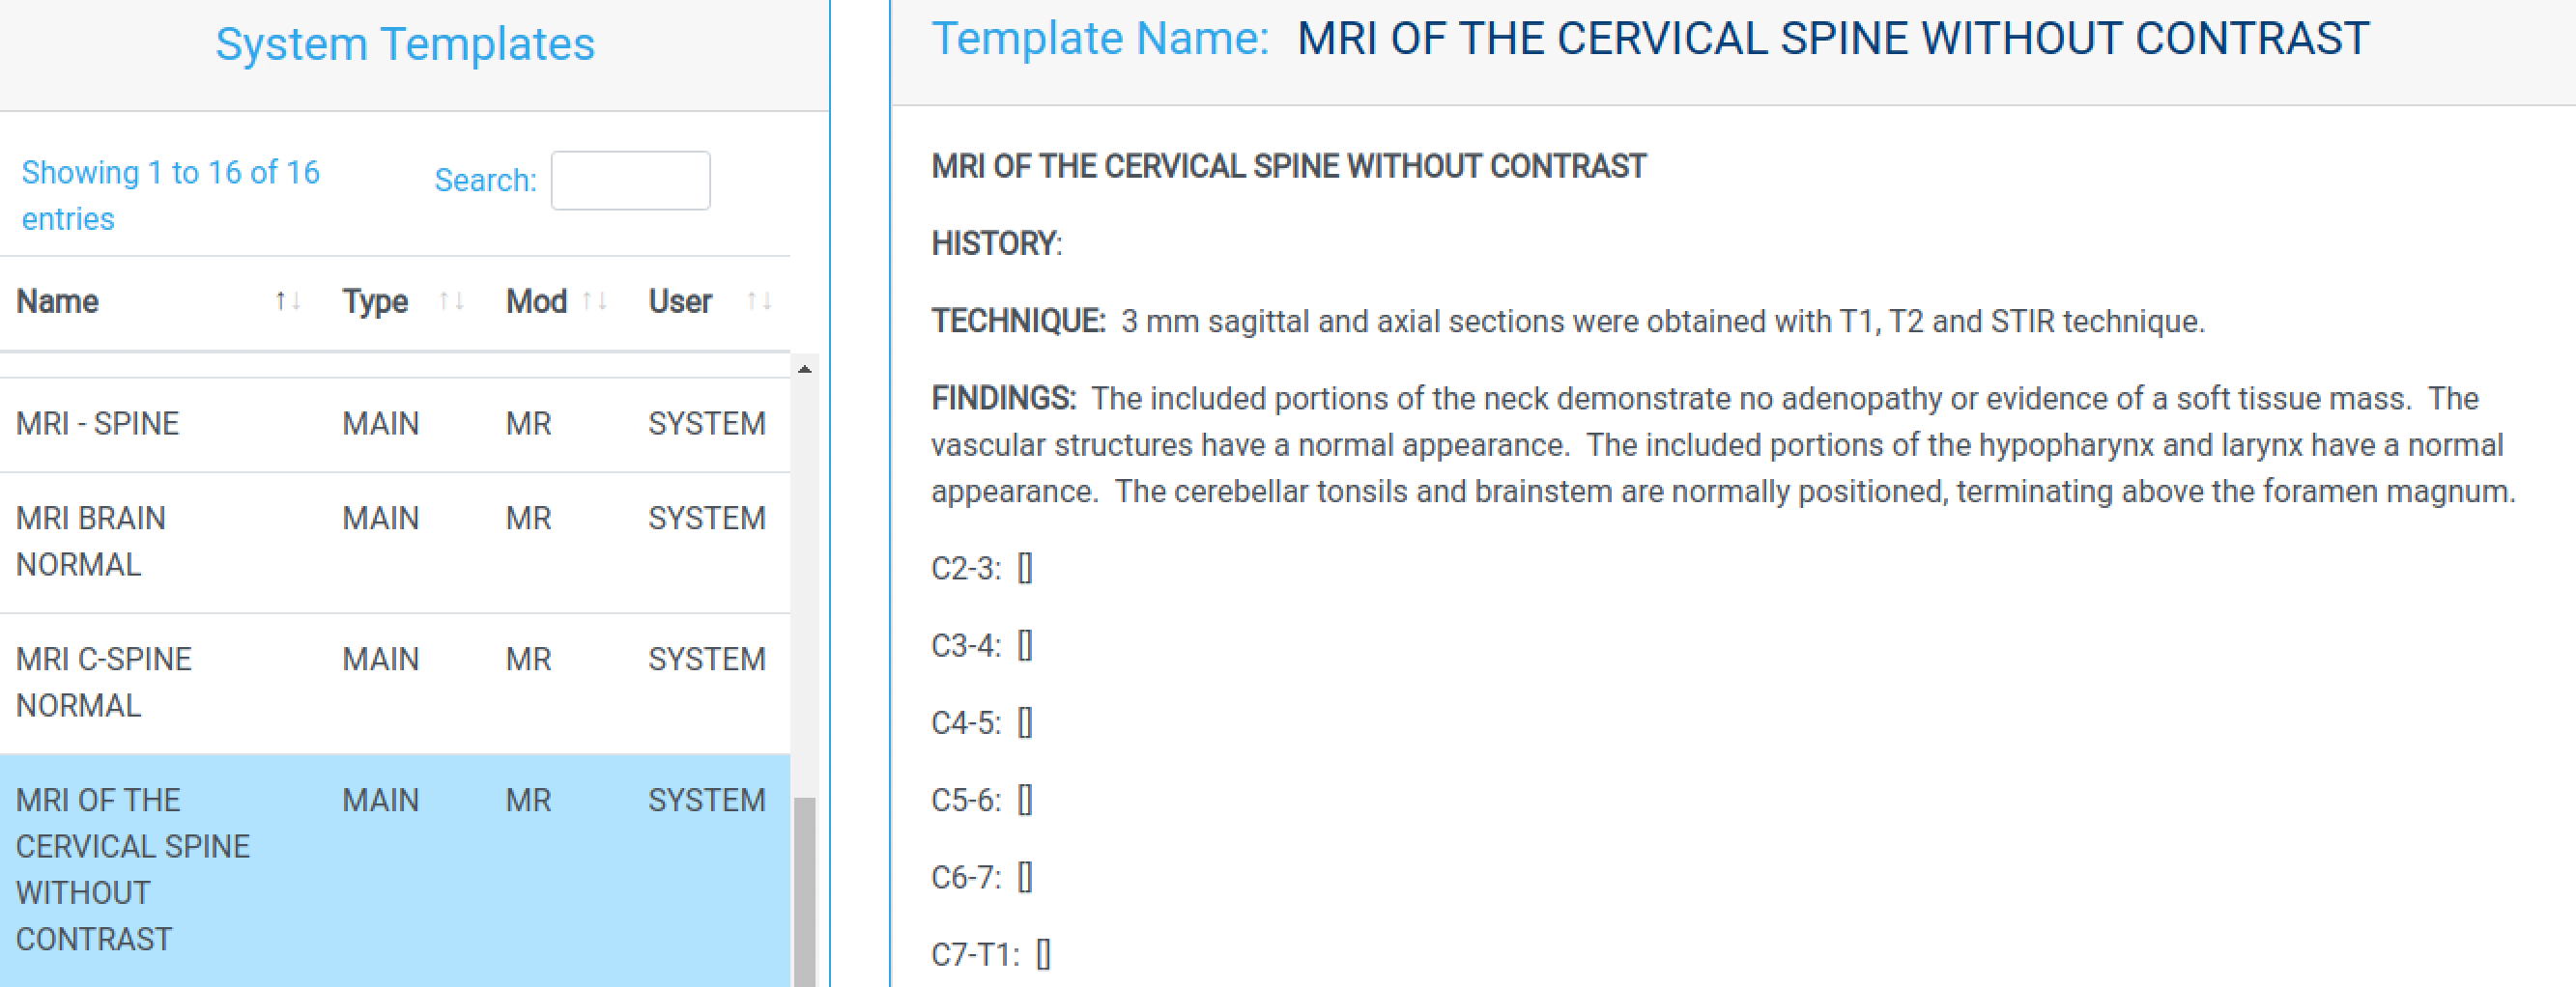The height and width of the screenshot is (987, 2576).
Task: Click the template list scroll-up arrow
Action: (x=804, y=370)
